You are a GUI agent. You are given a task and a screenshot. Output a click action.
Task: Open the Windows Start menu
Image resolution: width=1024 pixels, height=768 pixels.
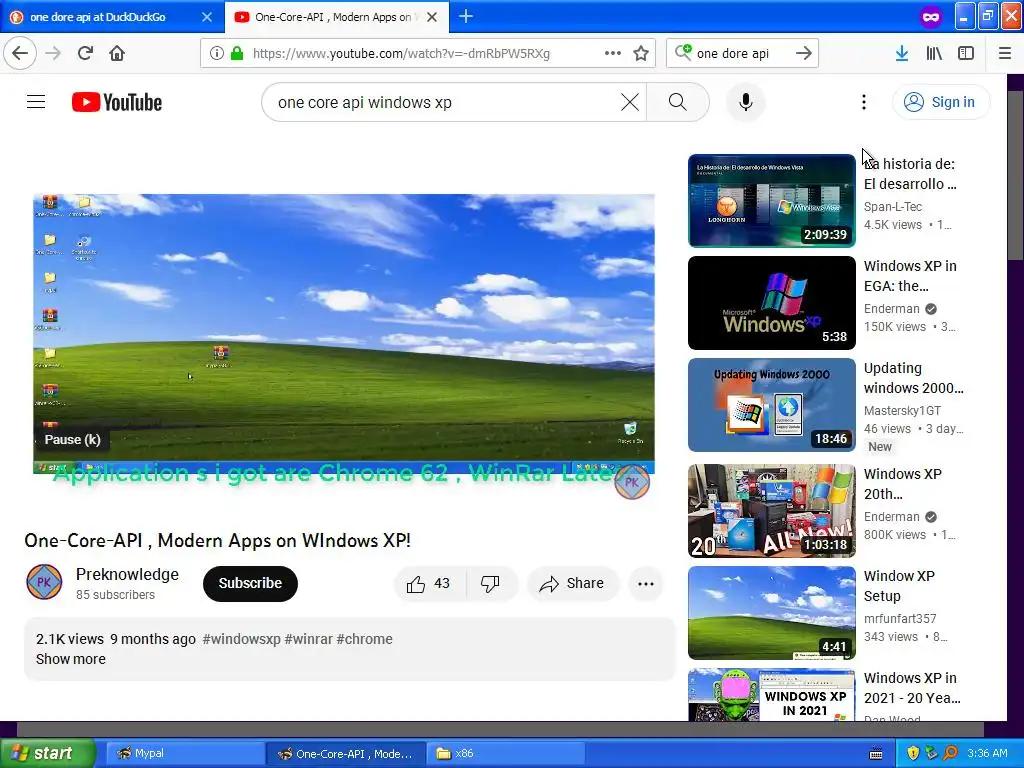coord(47,754)
